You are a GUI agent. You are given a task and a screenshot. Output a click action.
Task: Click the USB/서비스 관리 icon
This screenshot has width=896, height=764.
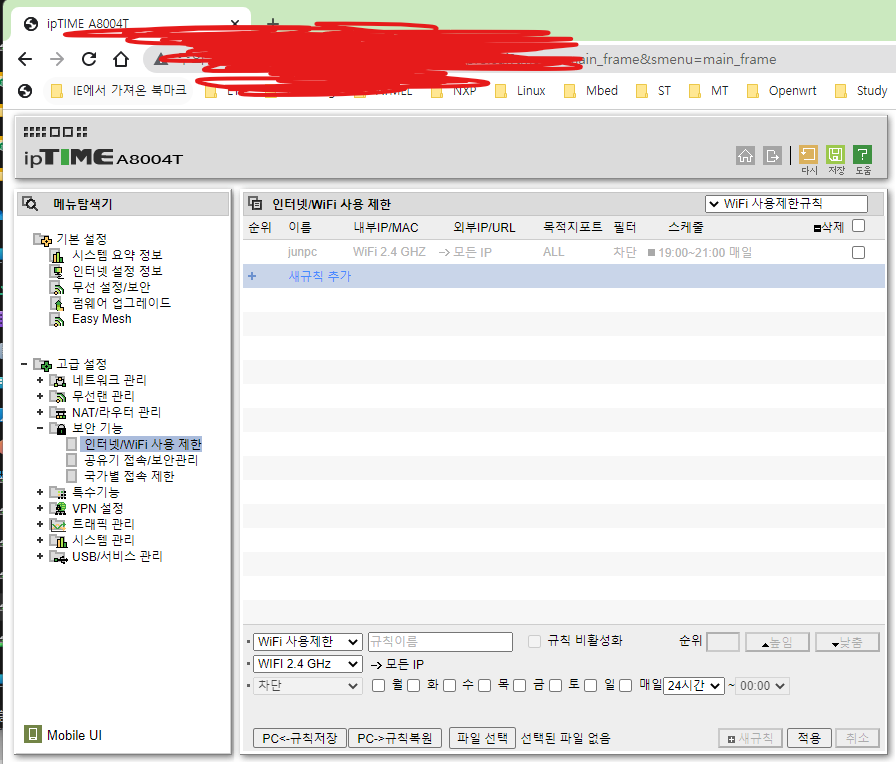[58, 557]
